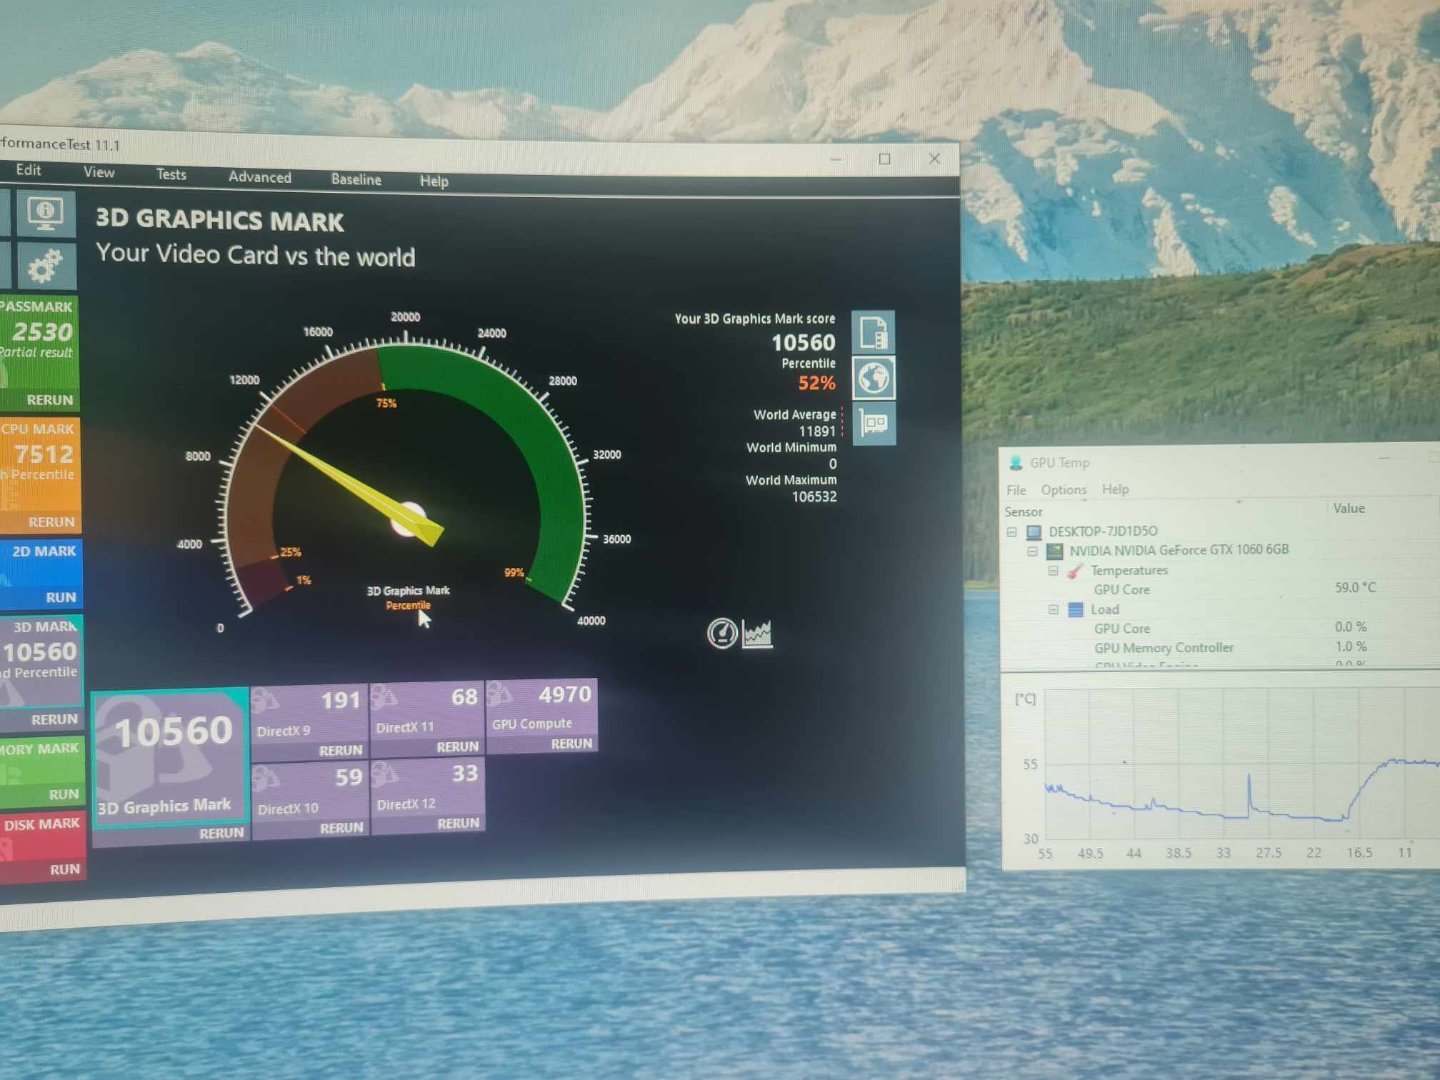Click the GPU Memory Controller row

click(x=1220, y=648)
